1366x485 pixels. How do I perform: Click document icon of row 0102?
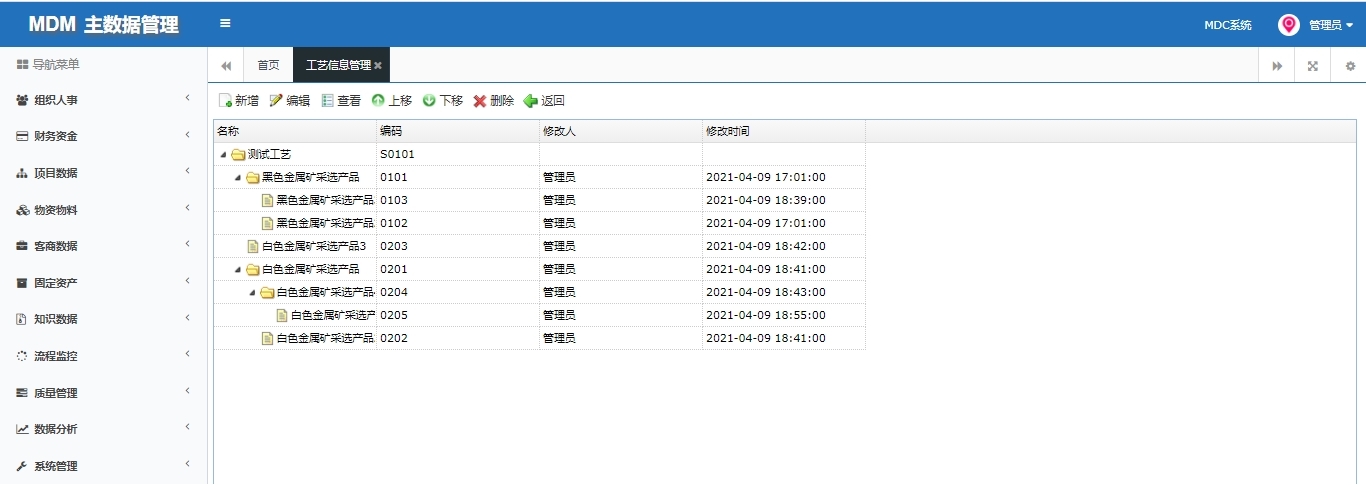point(267,223)
